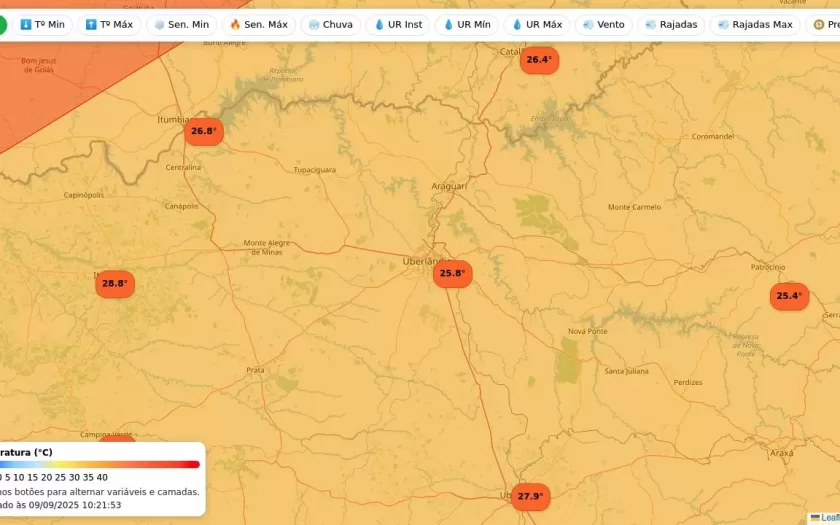Click the 25.4° marker near Patrocínio
This screenshot has height=525, width=840.
tap(789, 296)
